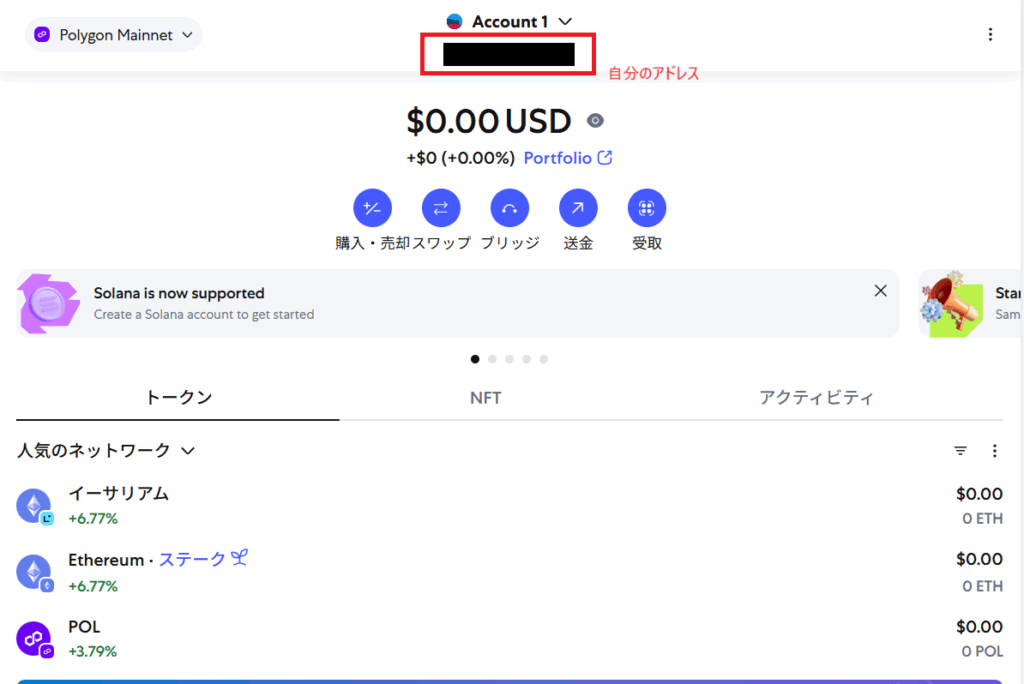
Task: Toggle balance visibility with the eye icon
Action: click(x=595, y=121)
